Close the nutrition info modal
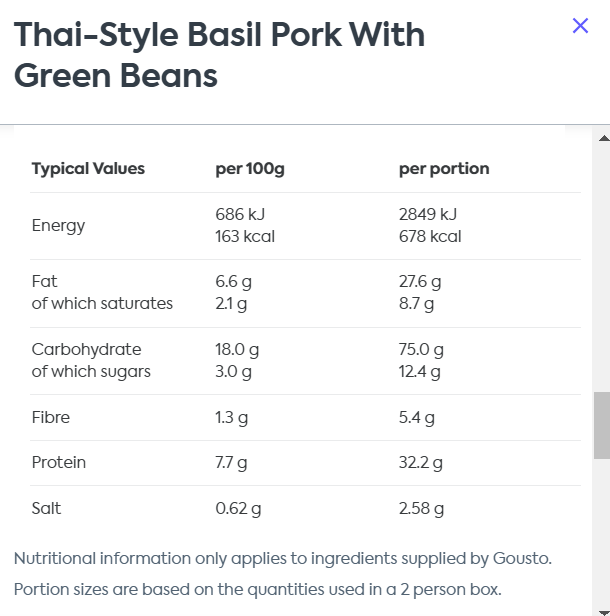Image resolution: width=610 pixels, height=616 pixels. tap(580, 26)
